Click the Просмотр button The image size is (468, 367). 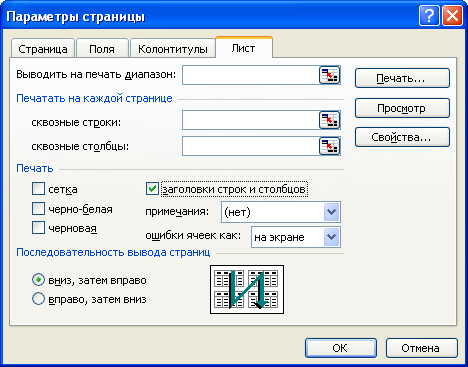[x=402, y=108]
